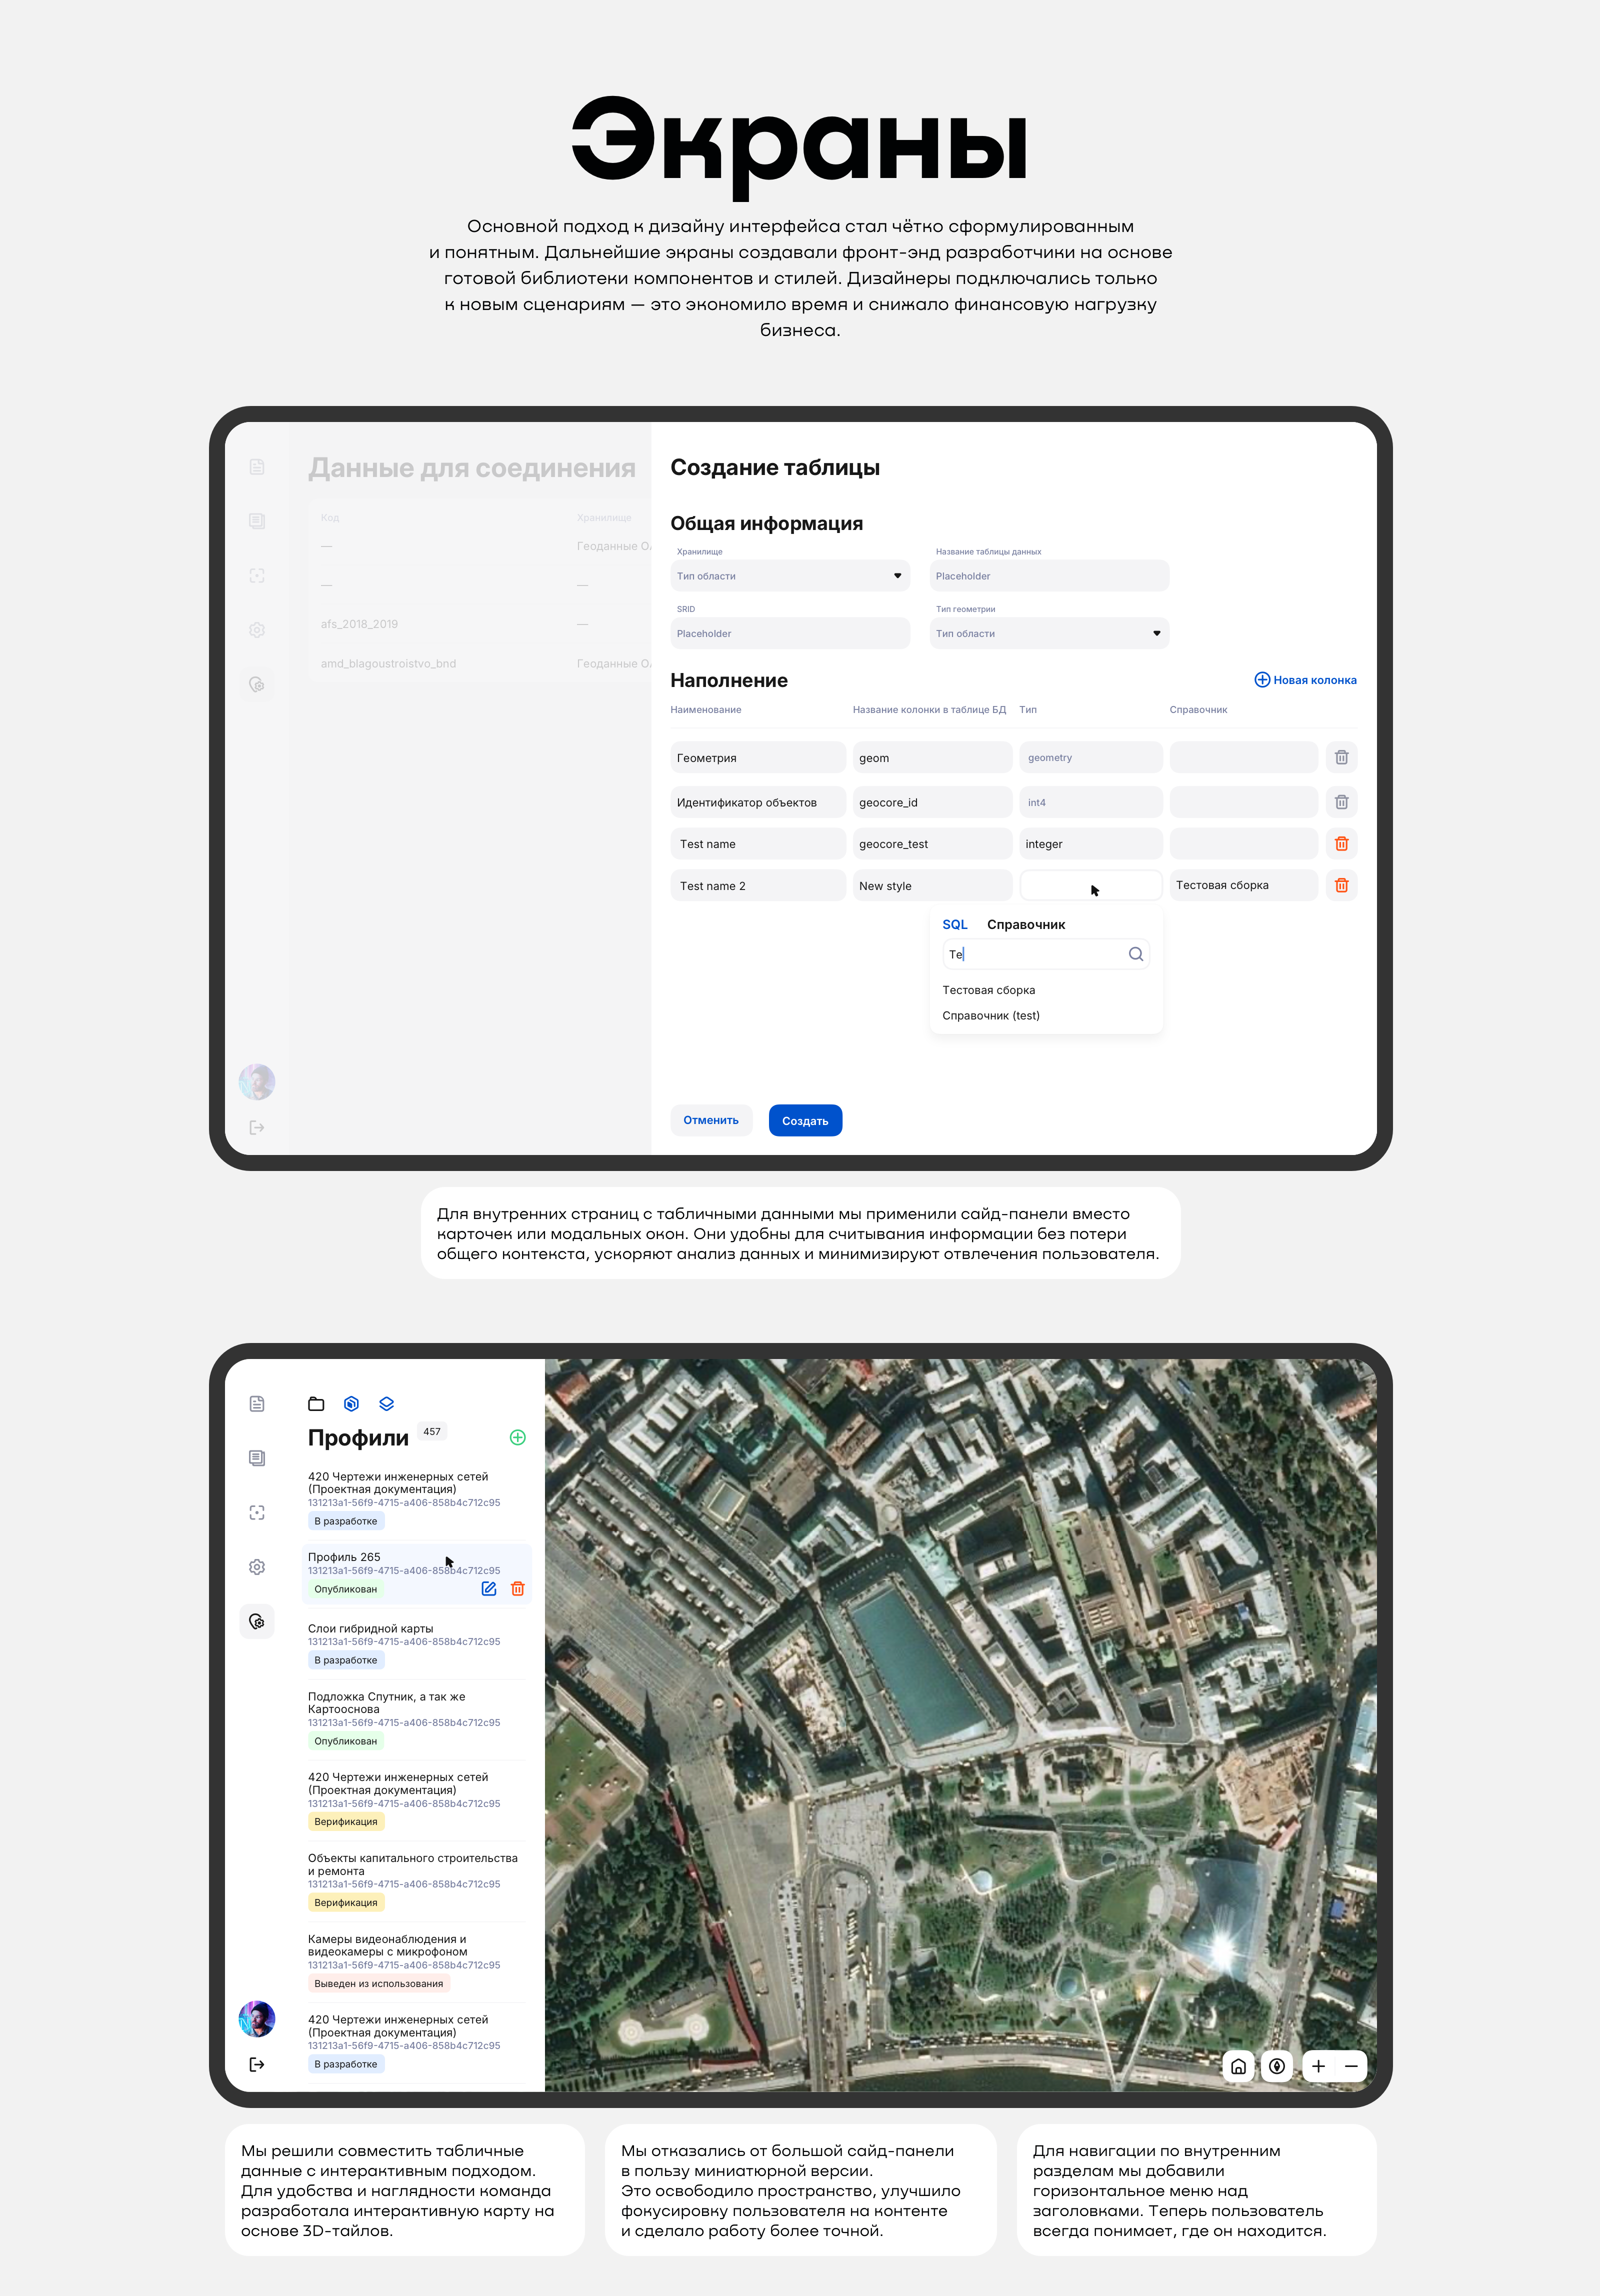The image size is (1600, 2296).
Task: Zoom out with the map minus button
Action: coord(1351,2066)
